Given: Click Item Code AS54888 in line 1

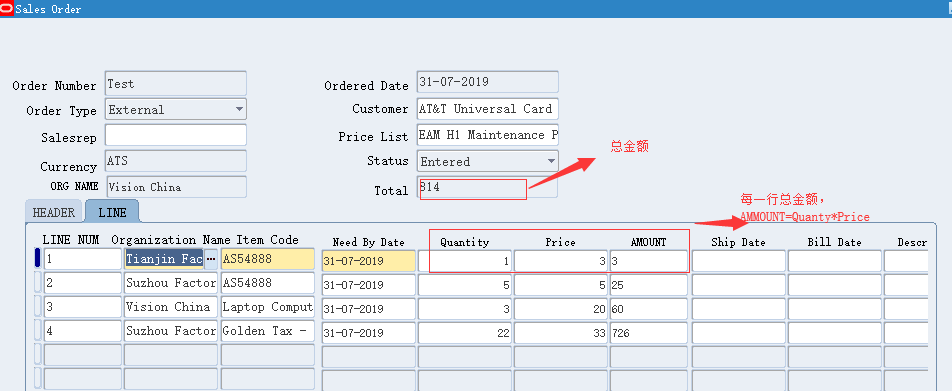Looking at the screenshot, I should 268,259.
